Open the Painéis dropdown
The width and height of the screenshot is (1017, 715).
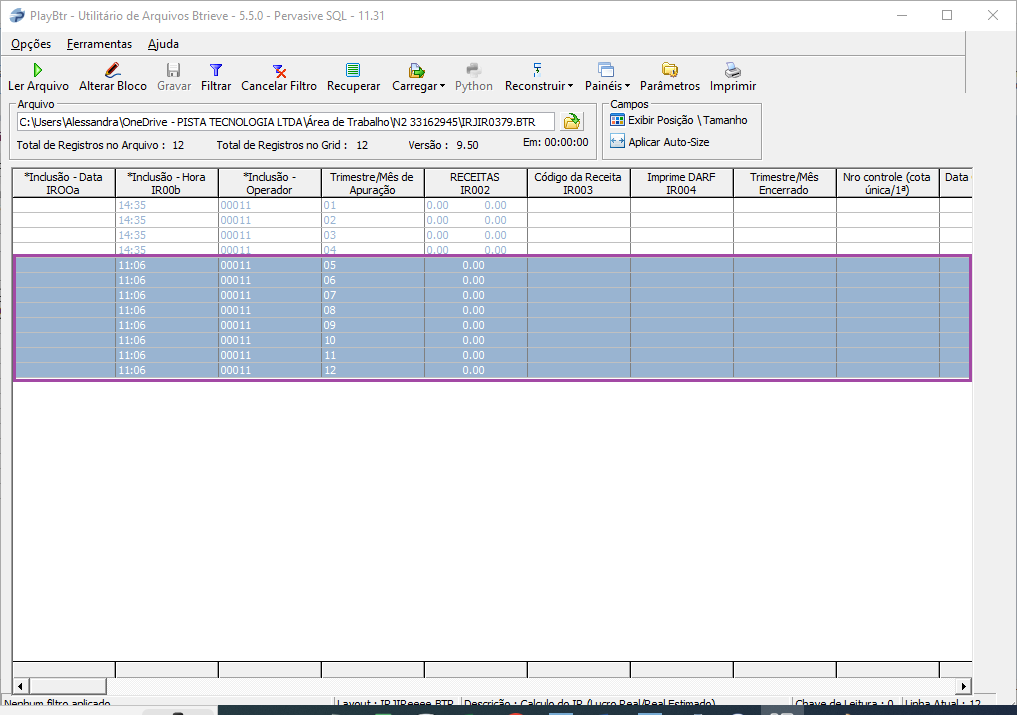click(x=627, y=87)
